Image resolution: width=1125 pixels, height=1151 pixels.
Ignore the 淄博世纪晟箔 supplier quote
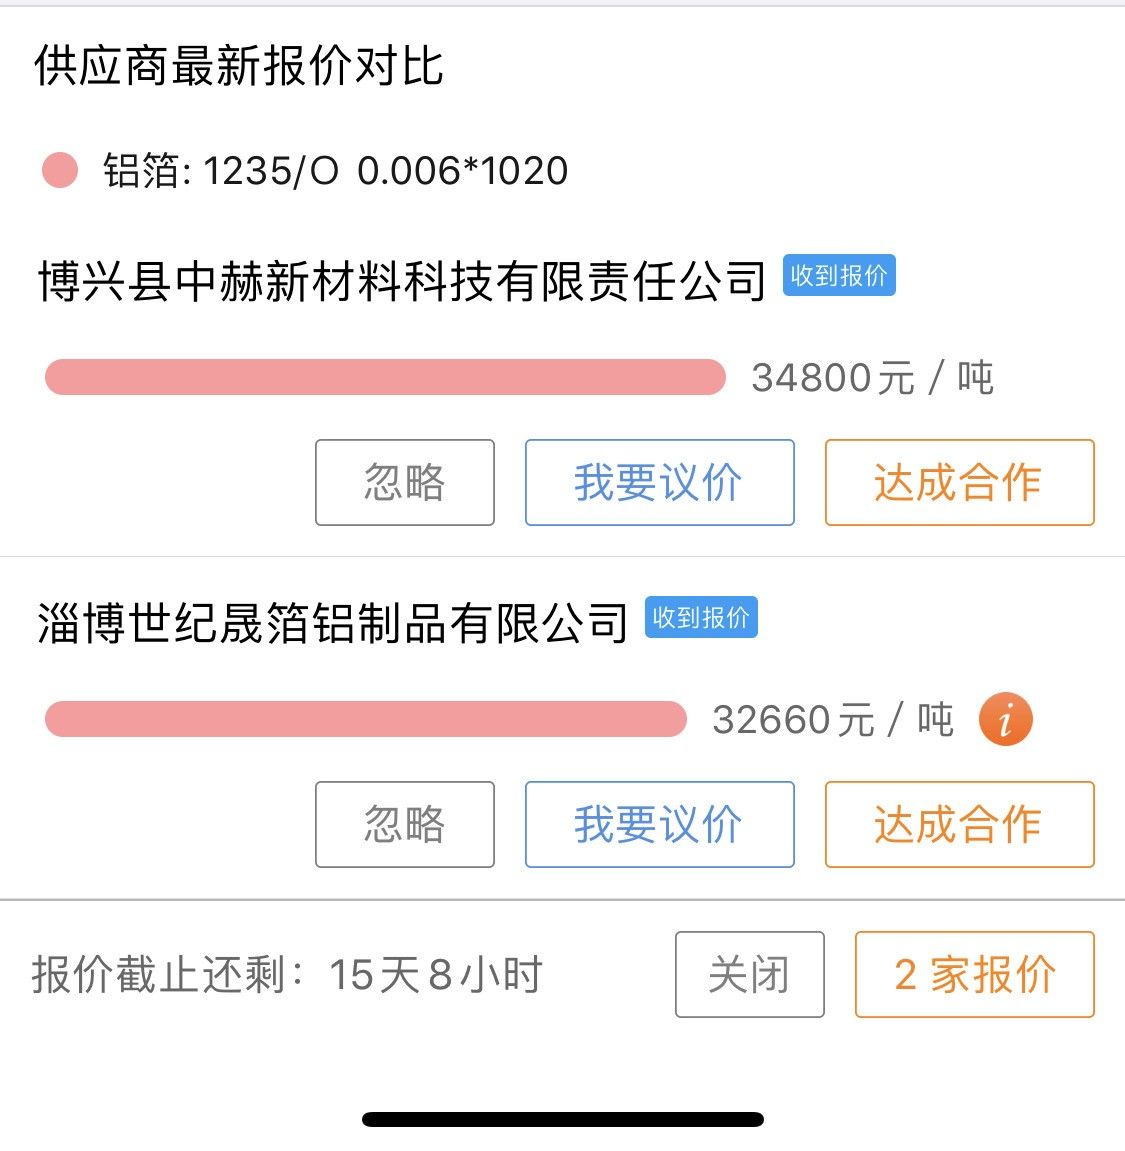point(404,824)
